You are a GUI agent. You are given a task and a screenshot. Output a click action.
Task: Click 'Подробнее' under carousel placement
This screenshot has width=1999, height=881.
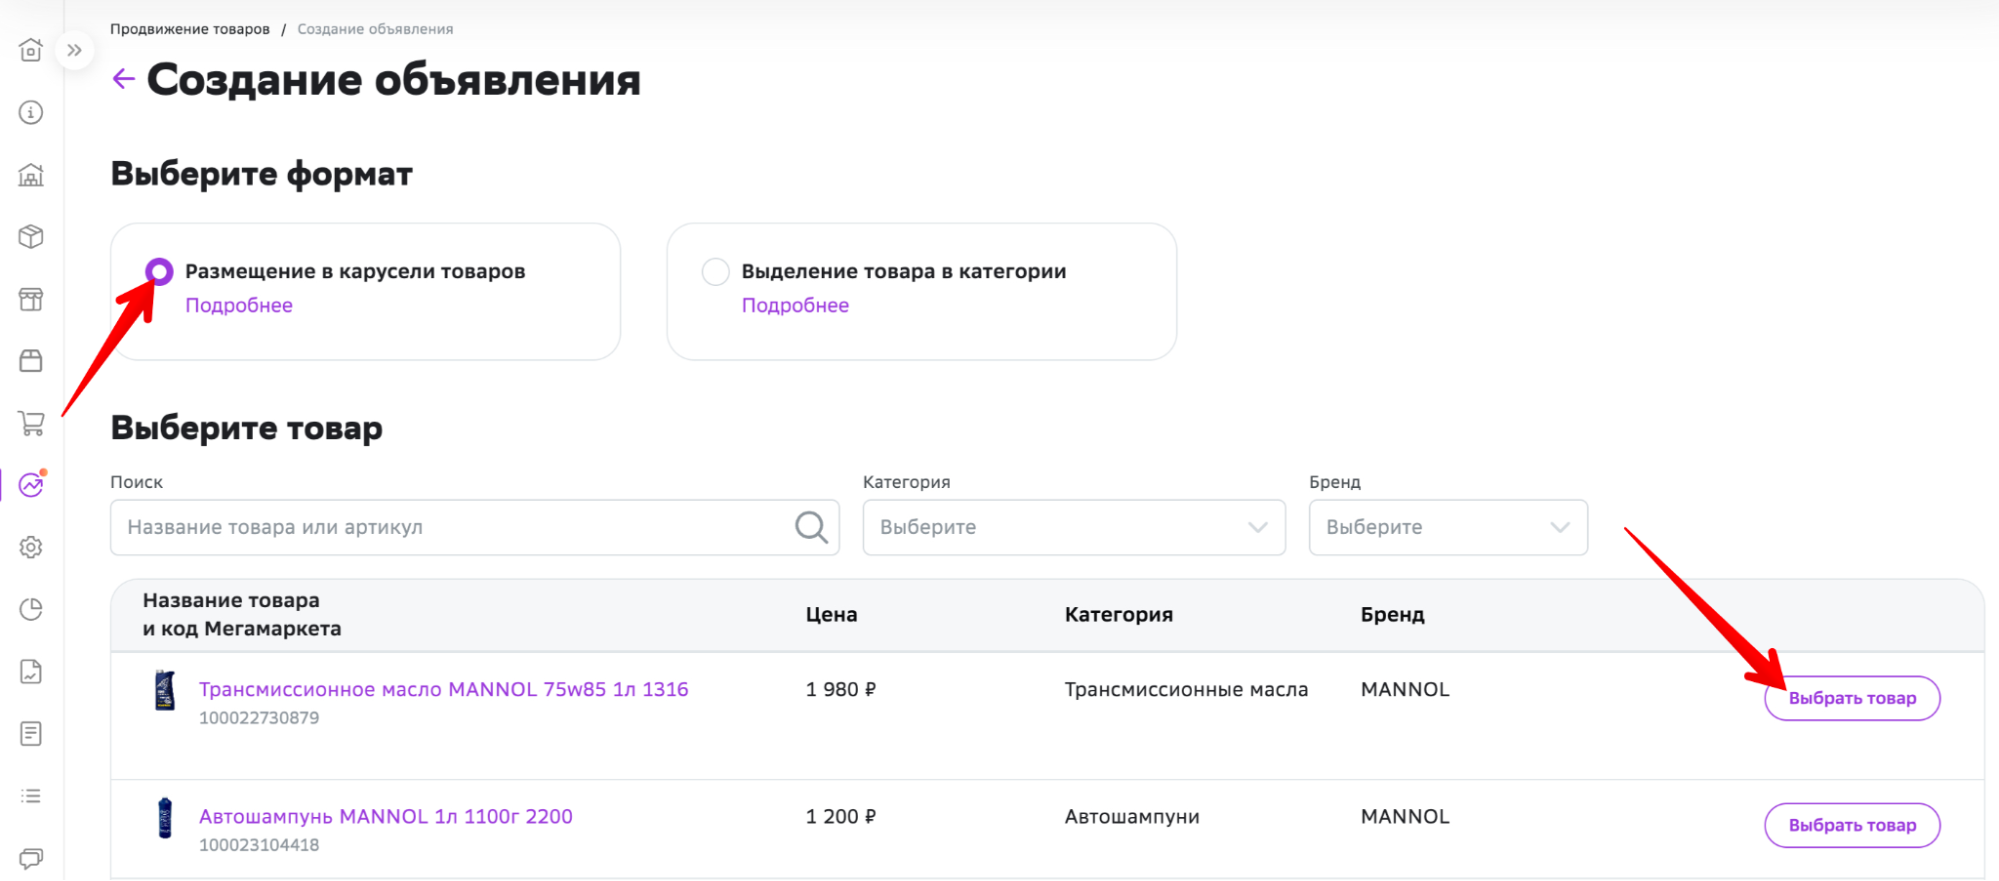tap(239, 305)
